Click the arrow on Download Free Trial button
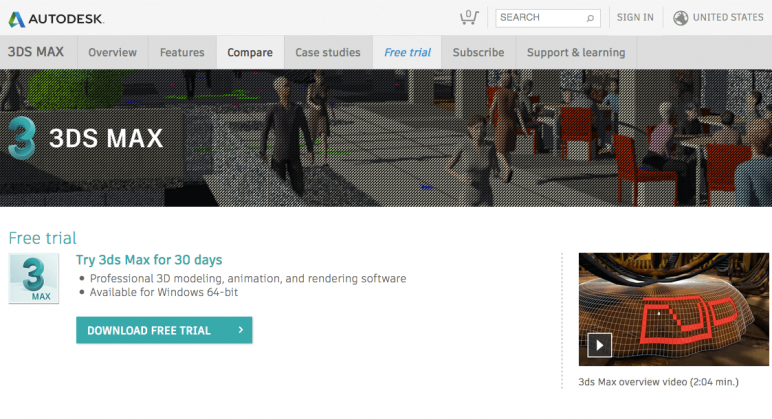Viewport: 772px width, 419px height. [x=241, y=330]
